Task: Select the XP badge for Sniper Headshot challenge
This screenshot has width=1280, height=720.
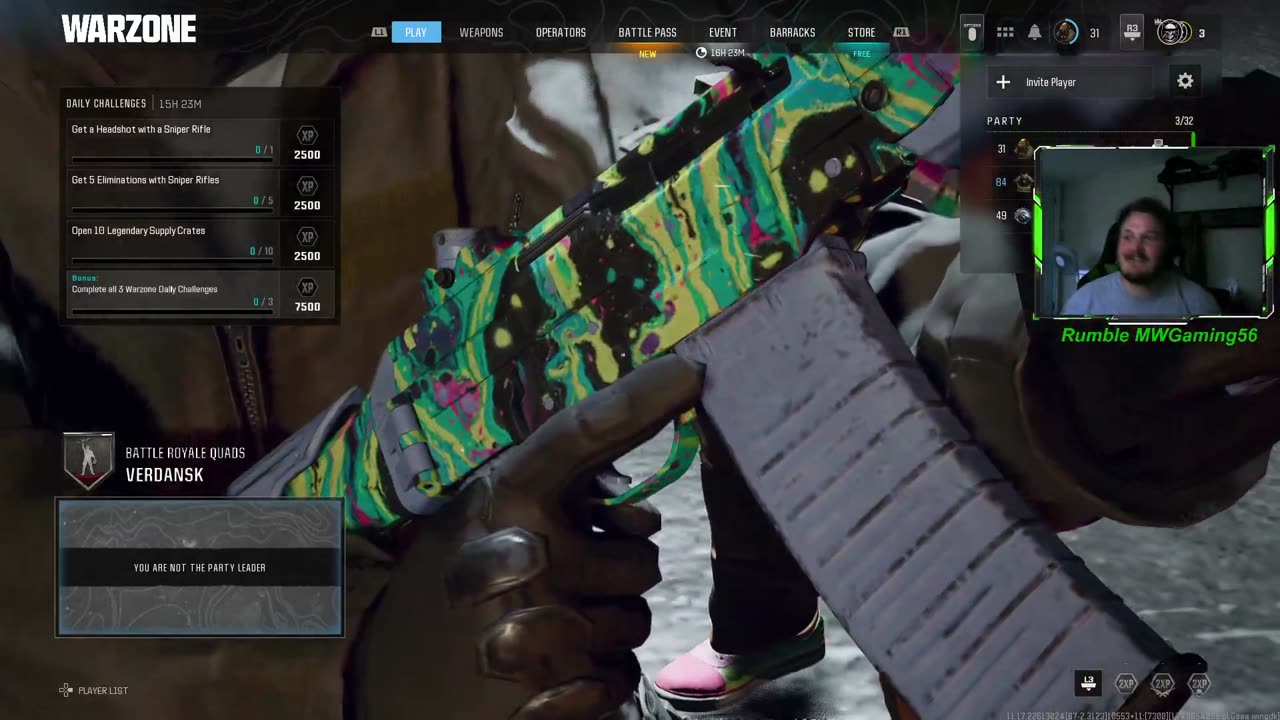Action: pos(307,135)
